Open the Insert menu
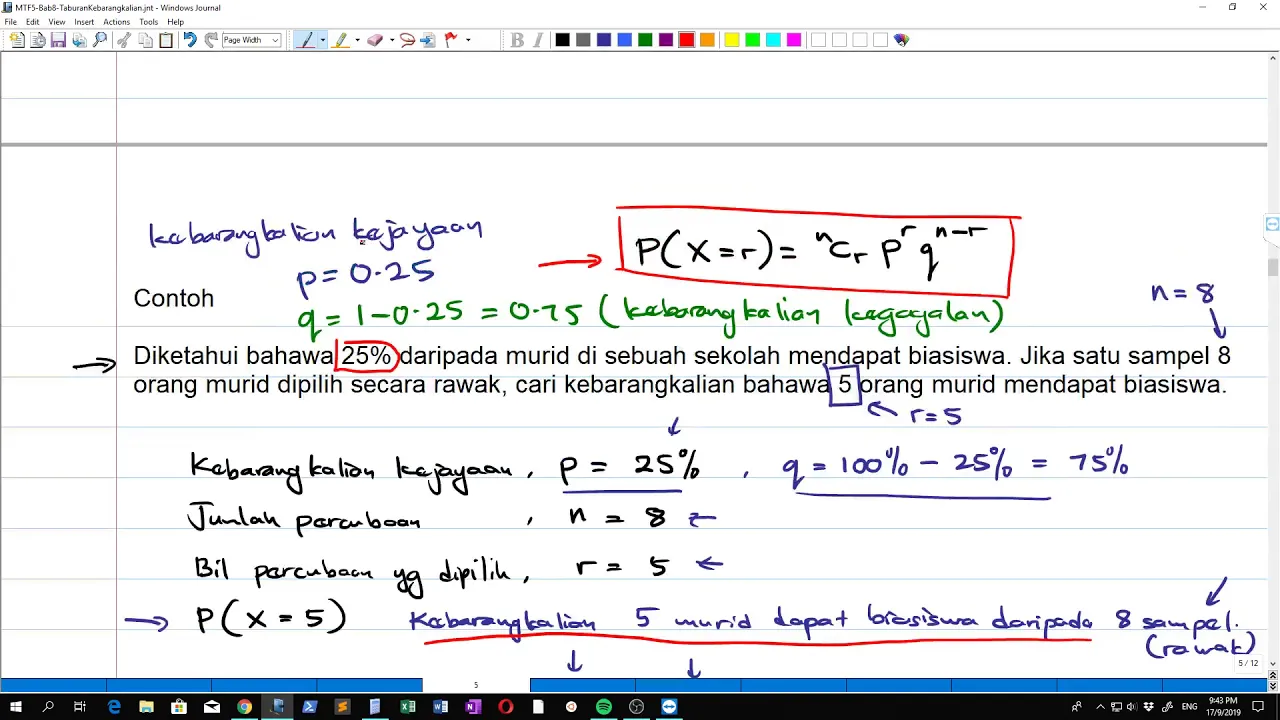 click(84, 22)
